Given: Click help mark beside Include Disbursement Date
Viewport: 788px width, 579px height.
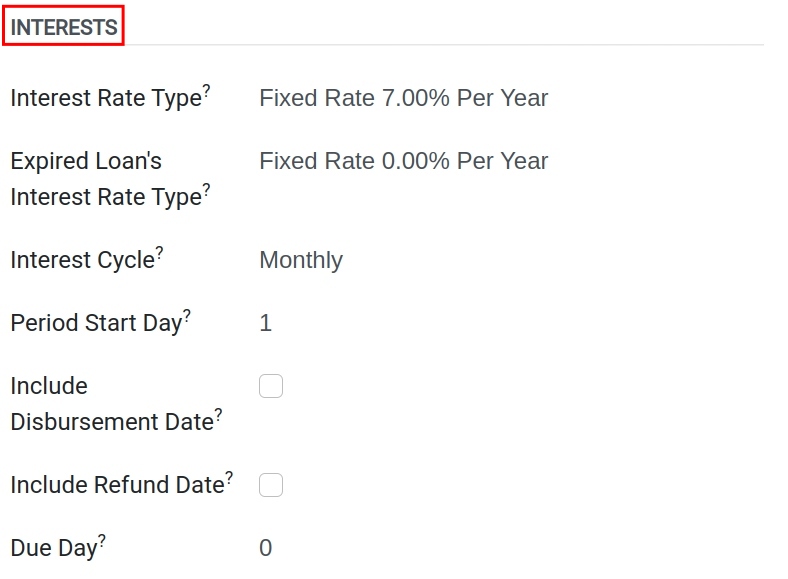Looking at the screenshot, I should coord(219,414).
